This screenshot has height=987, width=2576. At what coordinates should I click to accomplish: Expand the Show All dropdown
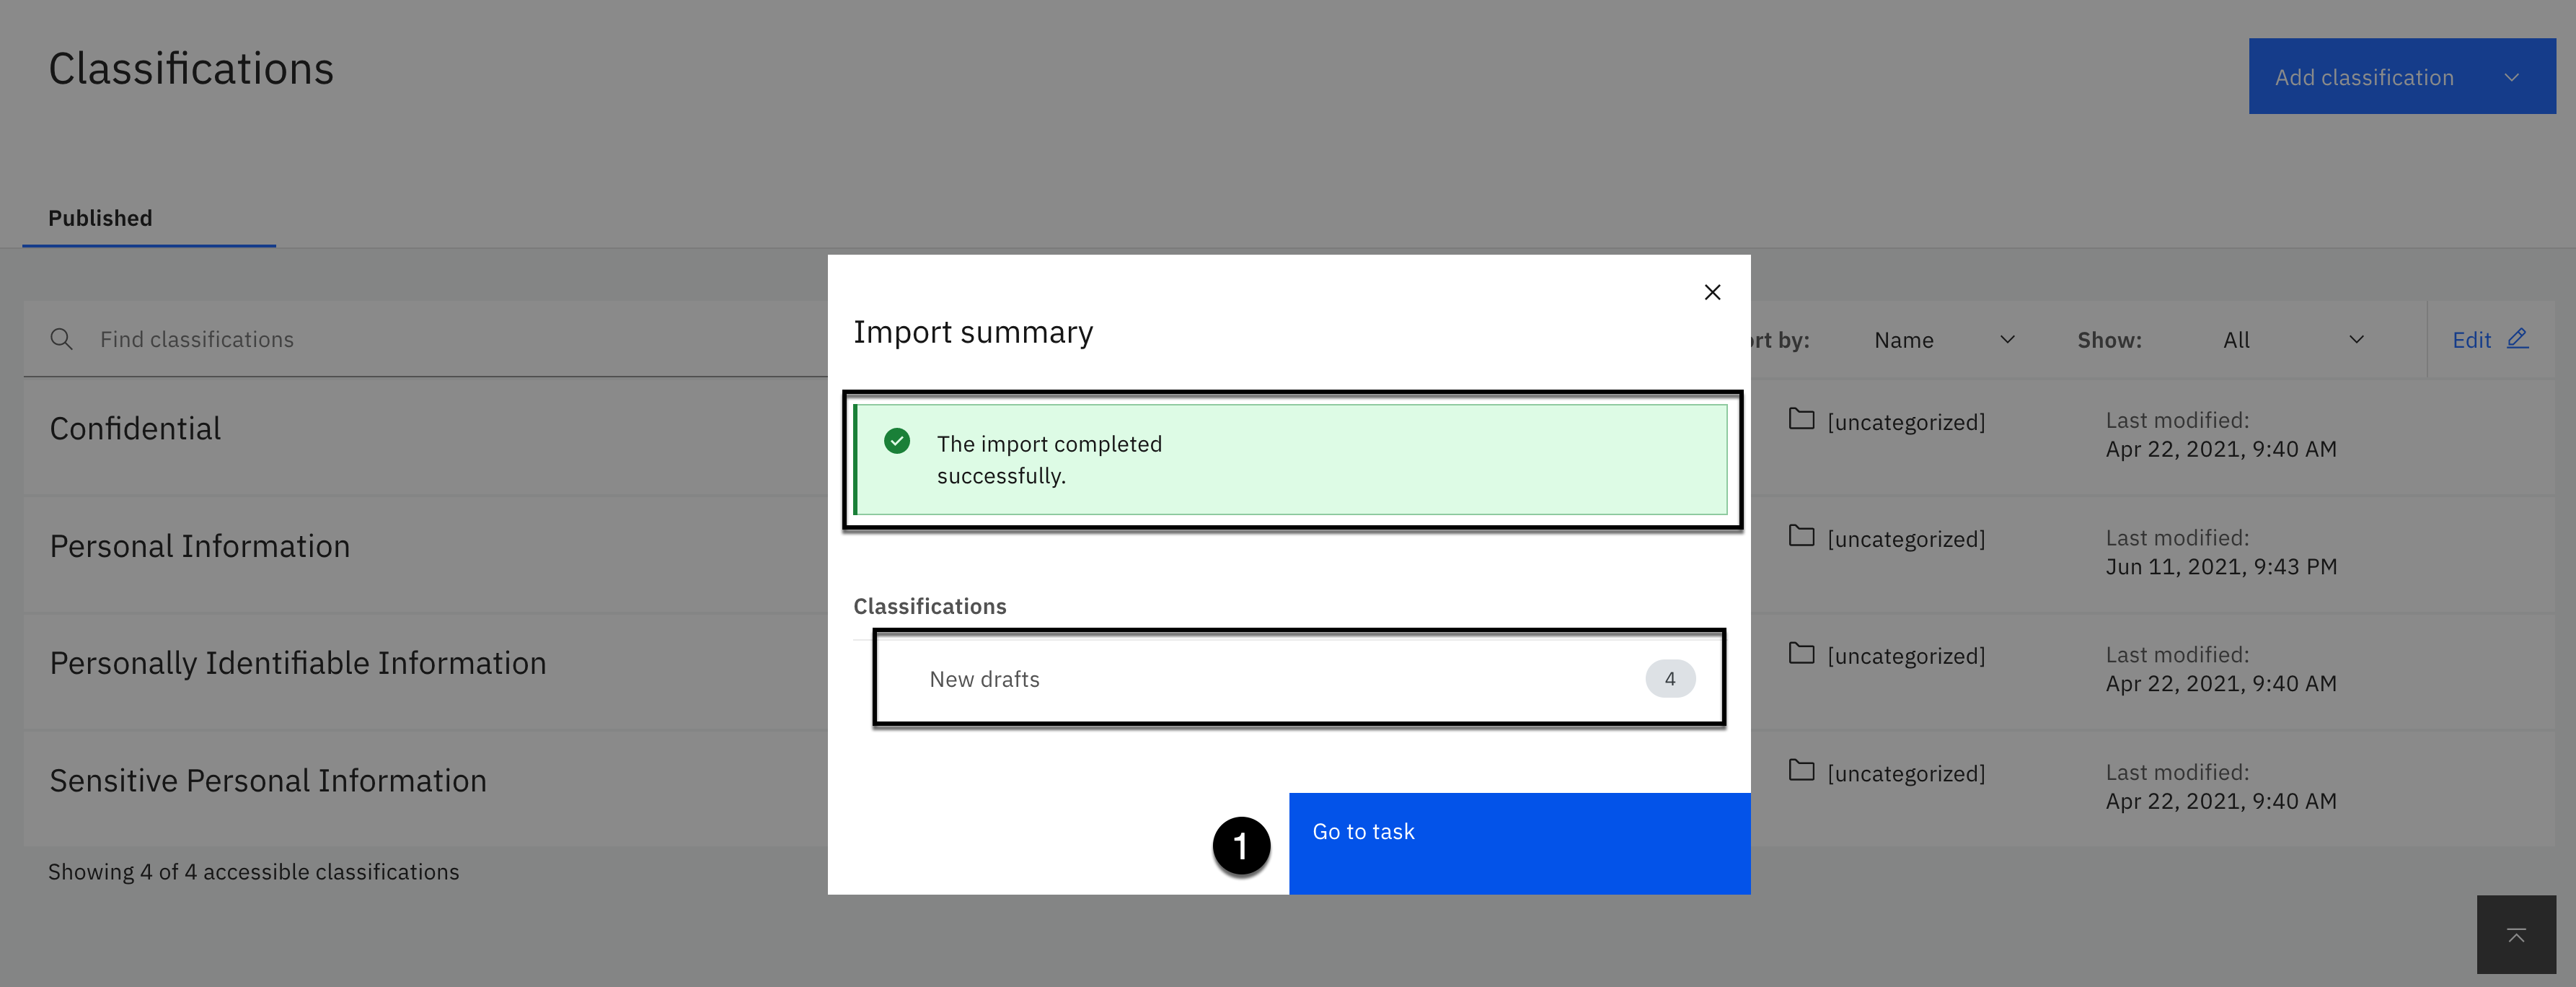[2291, 340]
